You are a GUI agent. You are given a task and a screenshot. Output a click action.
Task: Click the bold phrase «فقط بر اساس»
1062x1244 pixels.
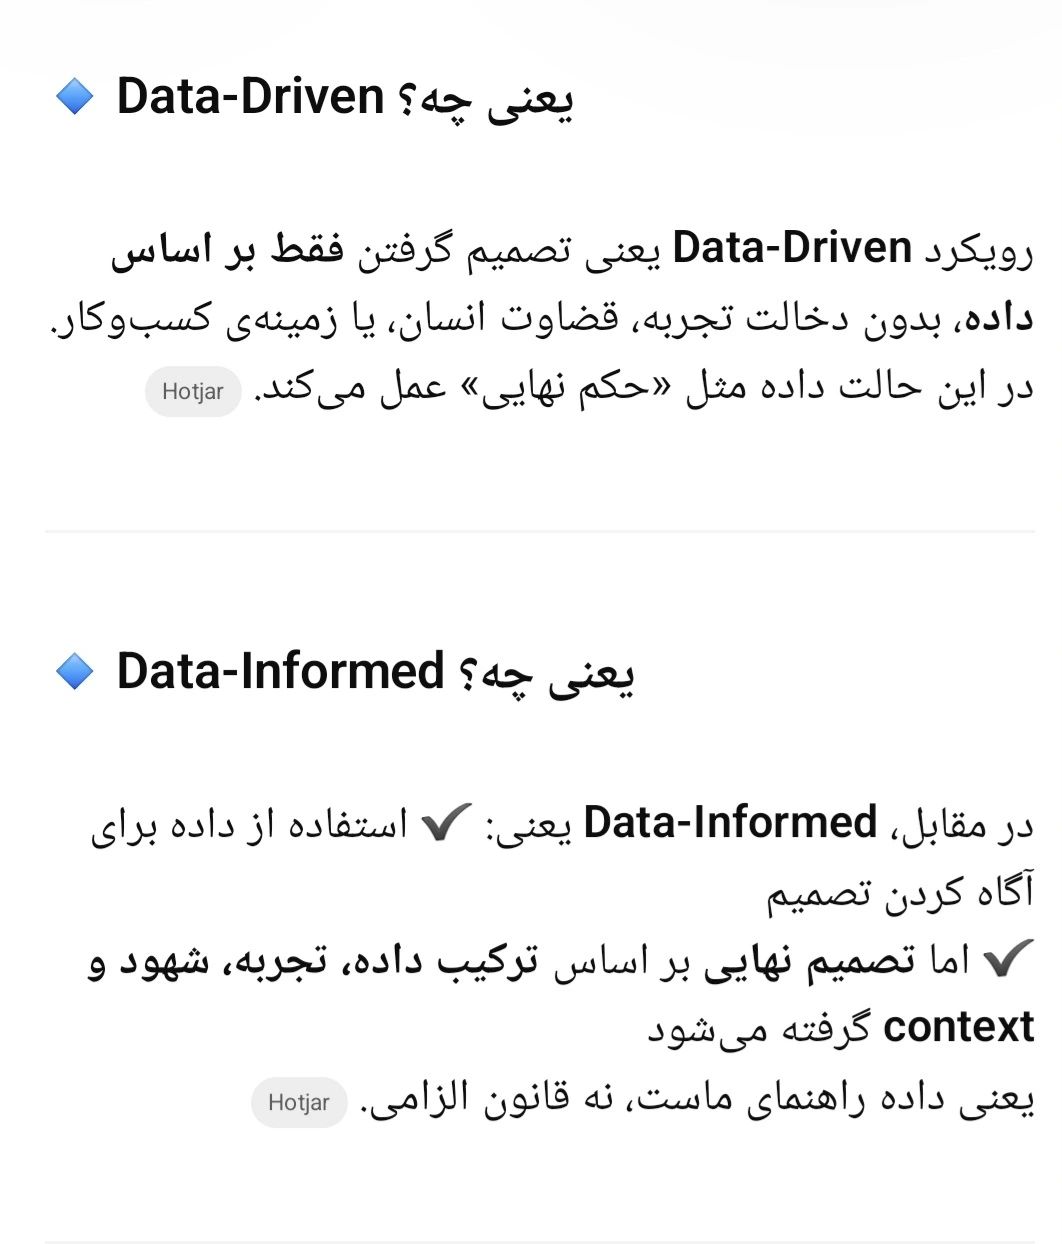point(228,250)
